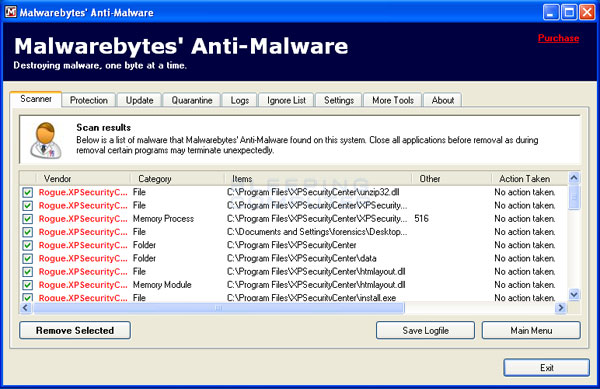The width and height of the screenshot is (600, 389).
Task: Click the '516' value in Other column
Action: [421, 219]
